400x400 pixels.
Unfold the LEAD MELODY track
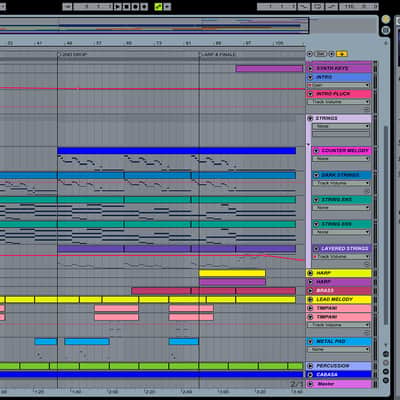310,299
